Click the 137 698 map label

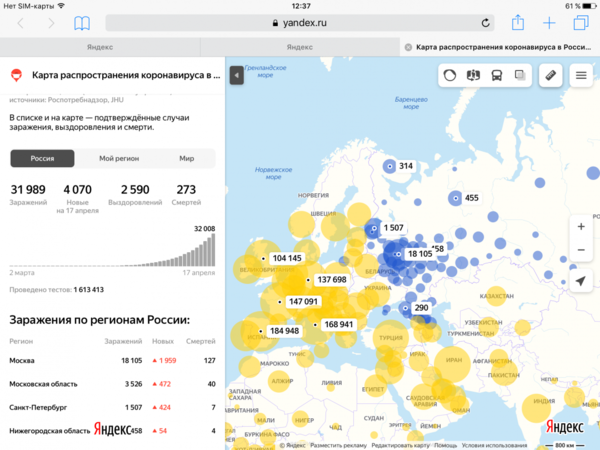pos(332,280)
